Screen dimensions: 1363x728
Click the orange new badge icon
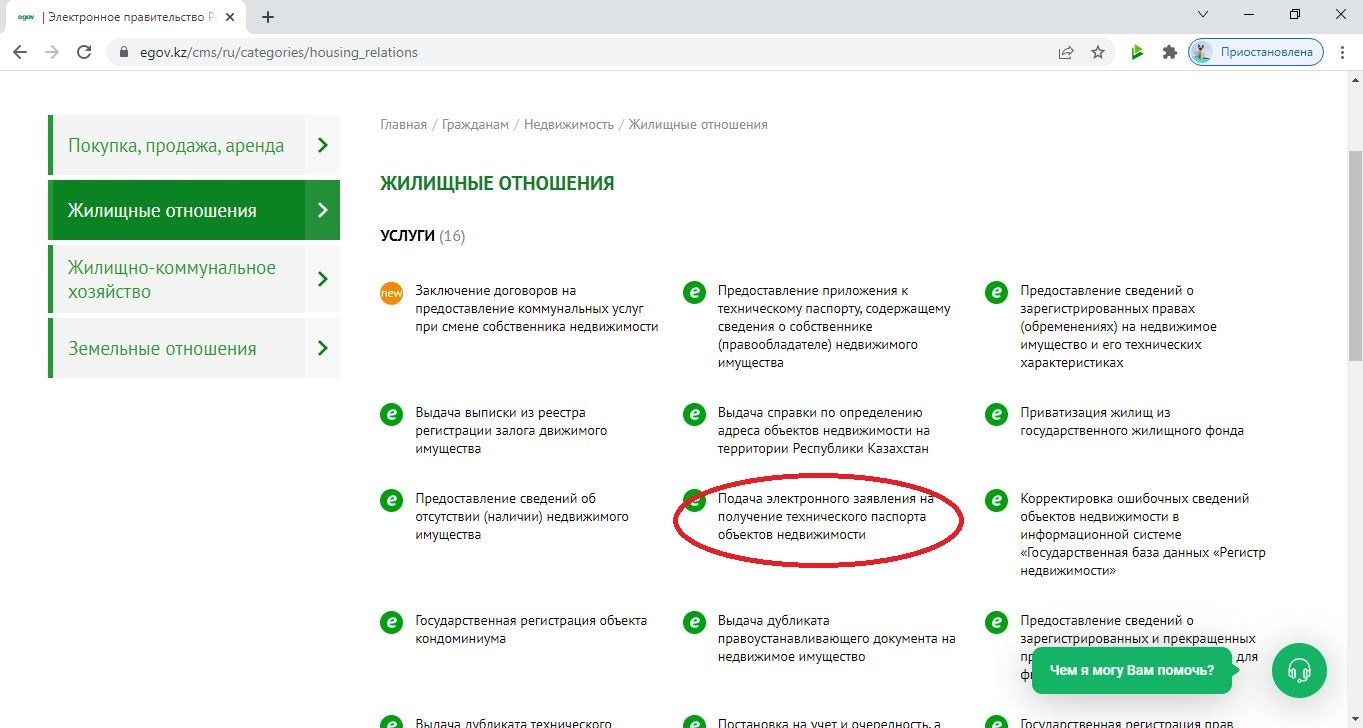[x=392, y=292]
